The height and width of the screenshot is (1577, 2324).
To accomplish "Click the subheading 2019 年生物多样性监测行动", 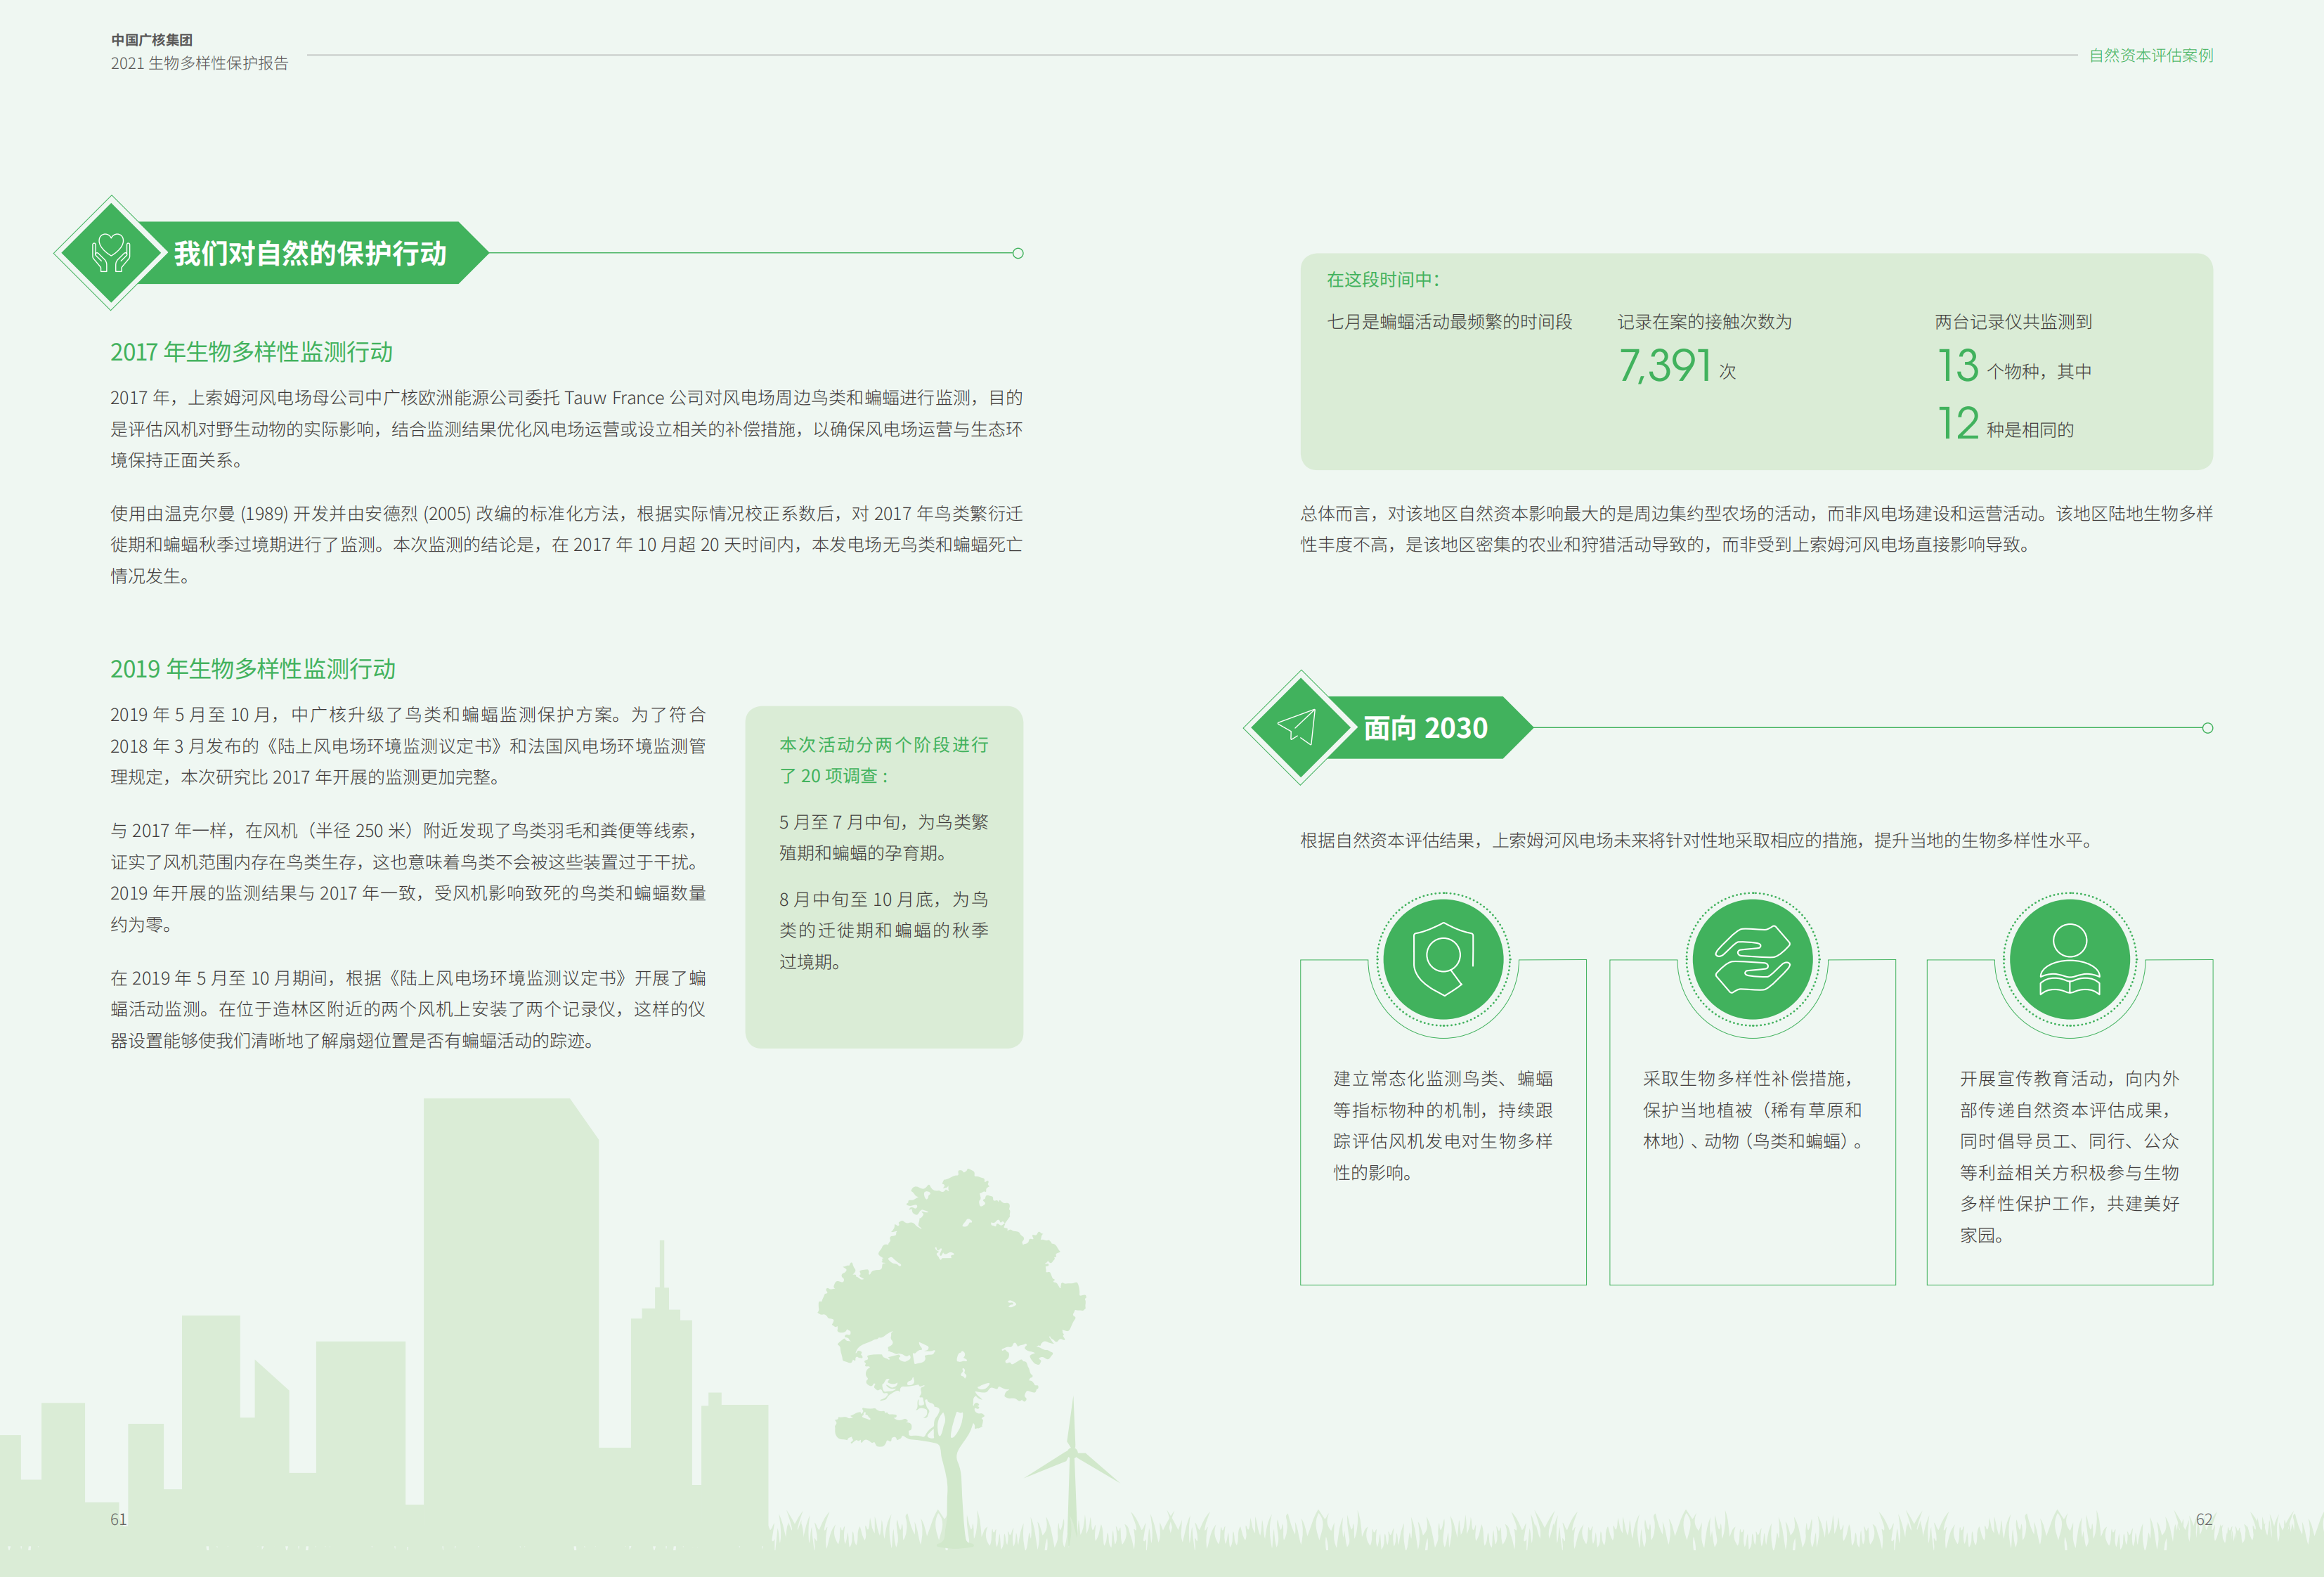I will tap(253, 669).
